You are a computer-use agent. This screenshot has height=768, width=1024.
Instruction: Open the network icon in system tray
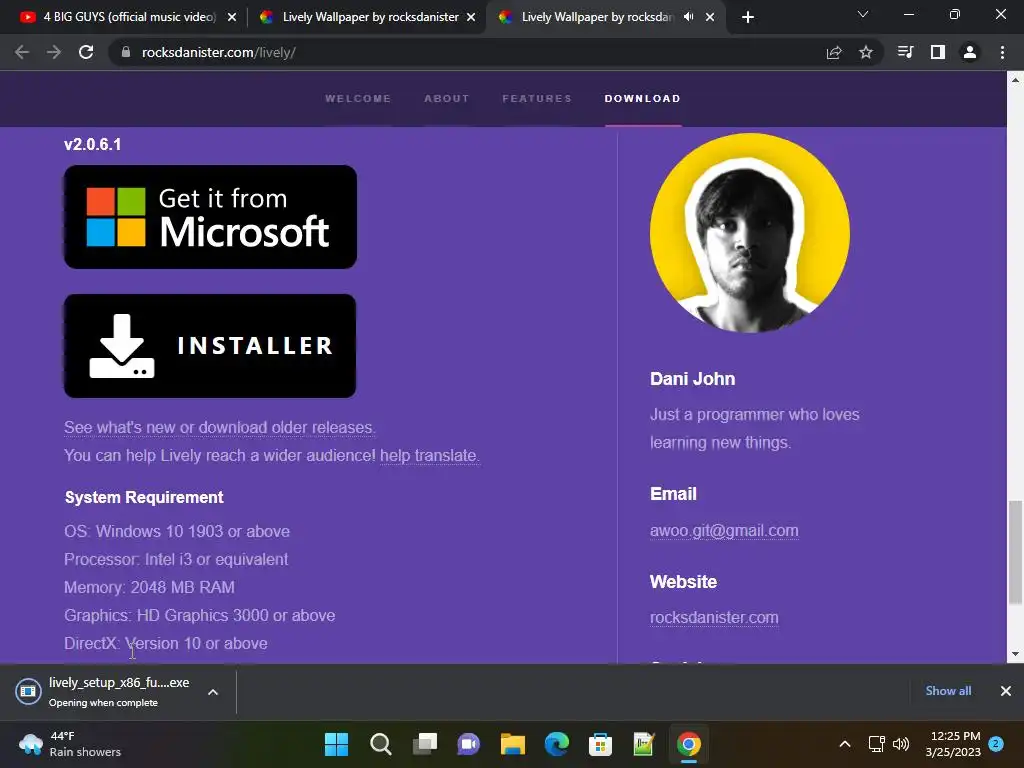876,744
